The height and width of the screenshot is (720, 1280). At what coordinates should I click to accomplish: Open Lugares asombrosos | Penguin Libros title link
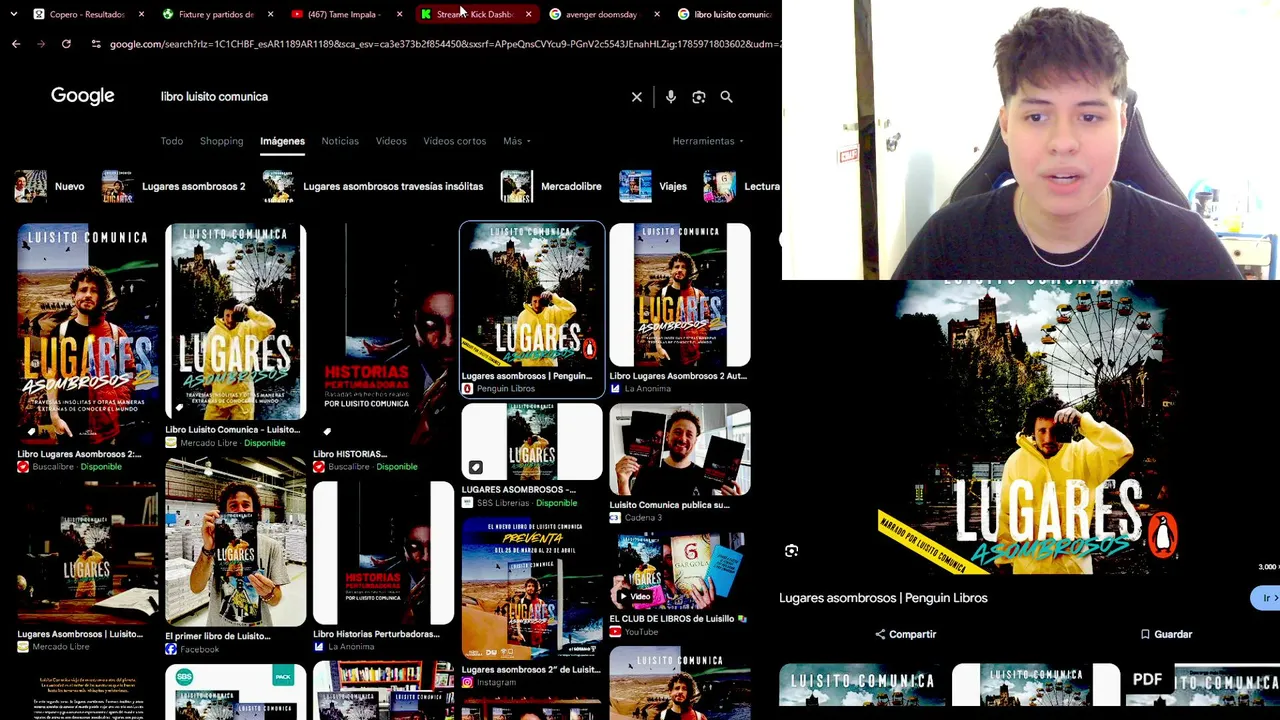(883, 598)
